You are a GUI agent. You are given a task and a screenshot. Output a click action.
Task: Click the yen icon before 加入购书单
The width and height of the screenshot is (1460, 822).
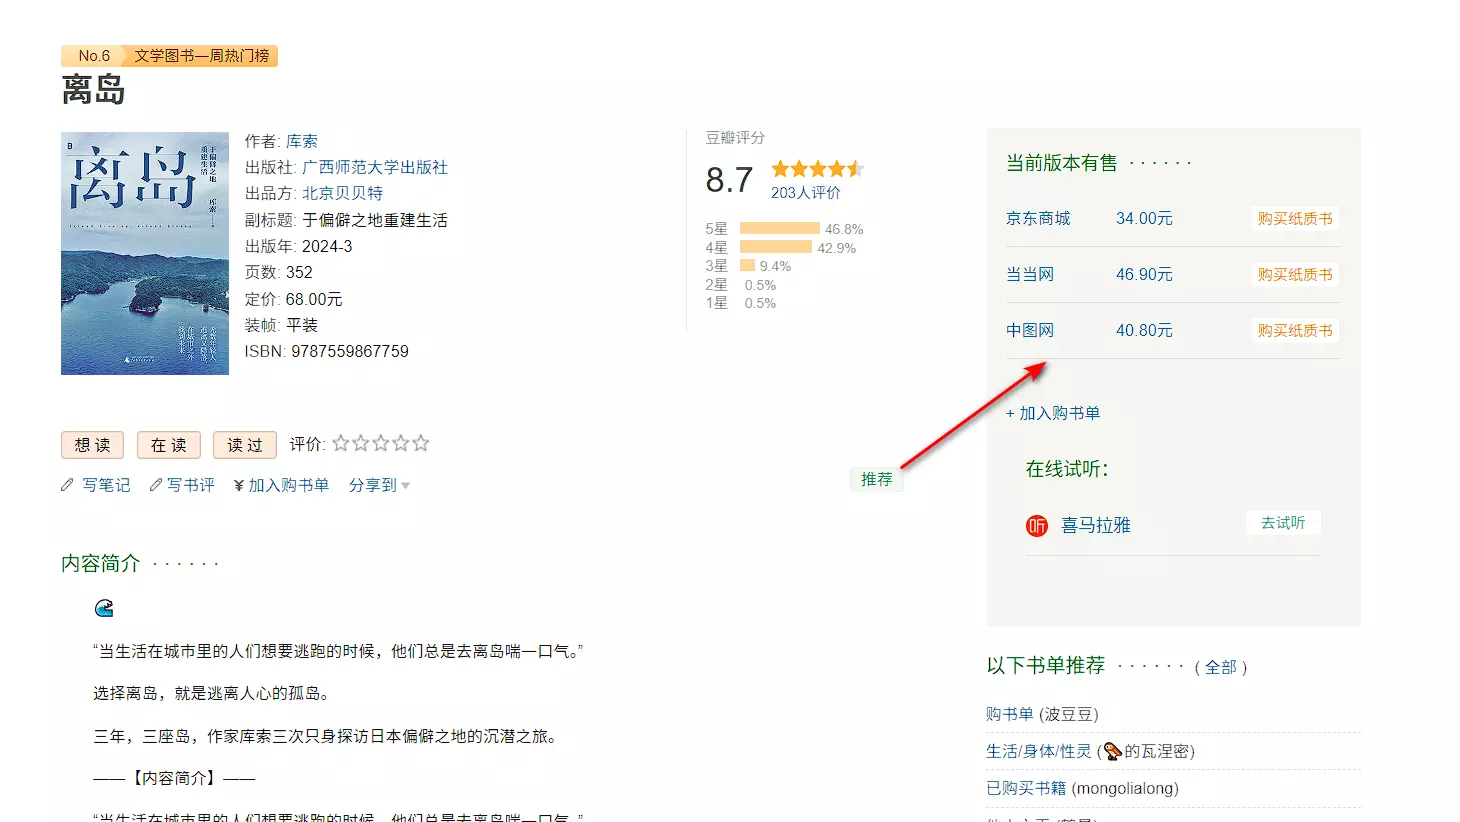click(239, 486)
